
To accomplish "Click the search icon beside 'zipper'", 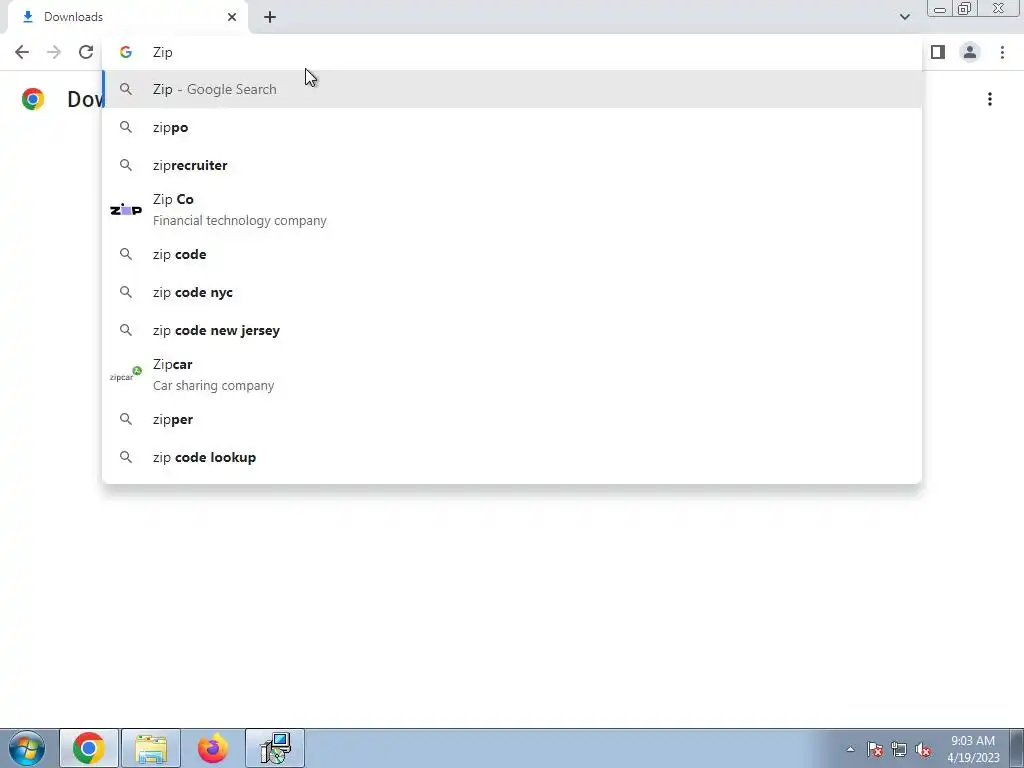I will [125, 419].
